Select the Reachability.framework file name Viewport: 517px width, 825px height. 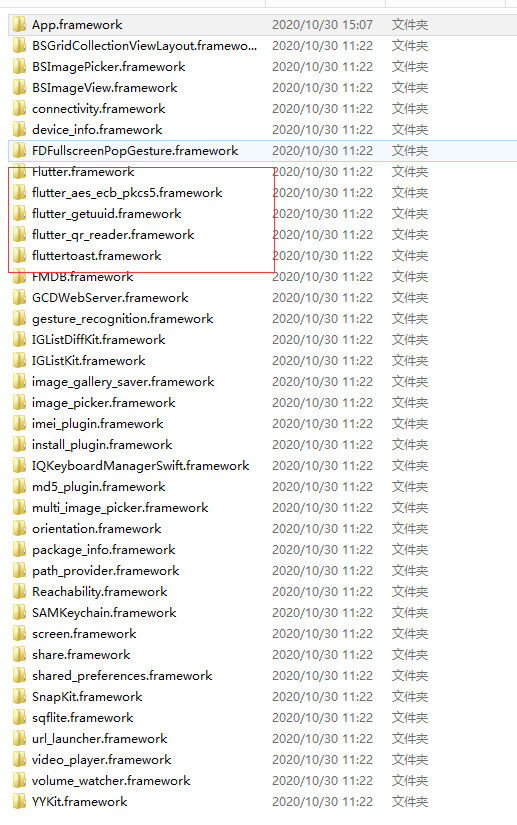tap(100, 592)
